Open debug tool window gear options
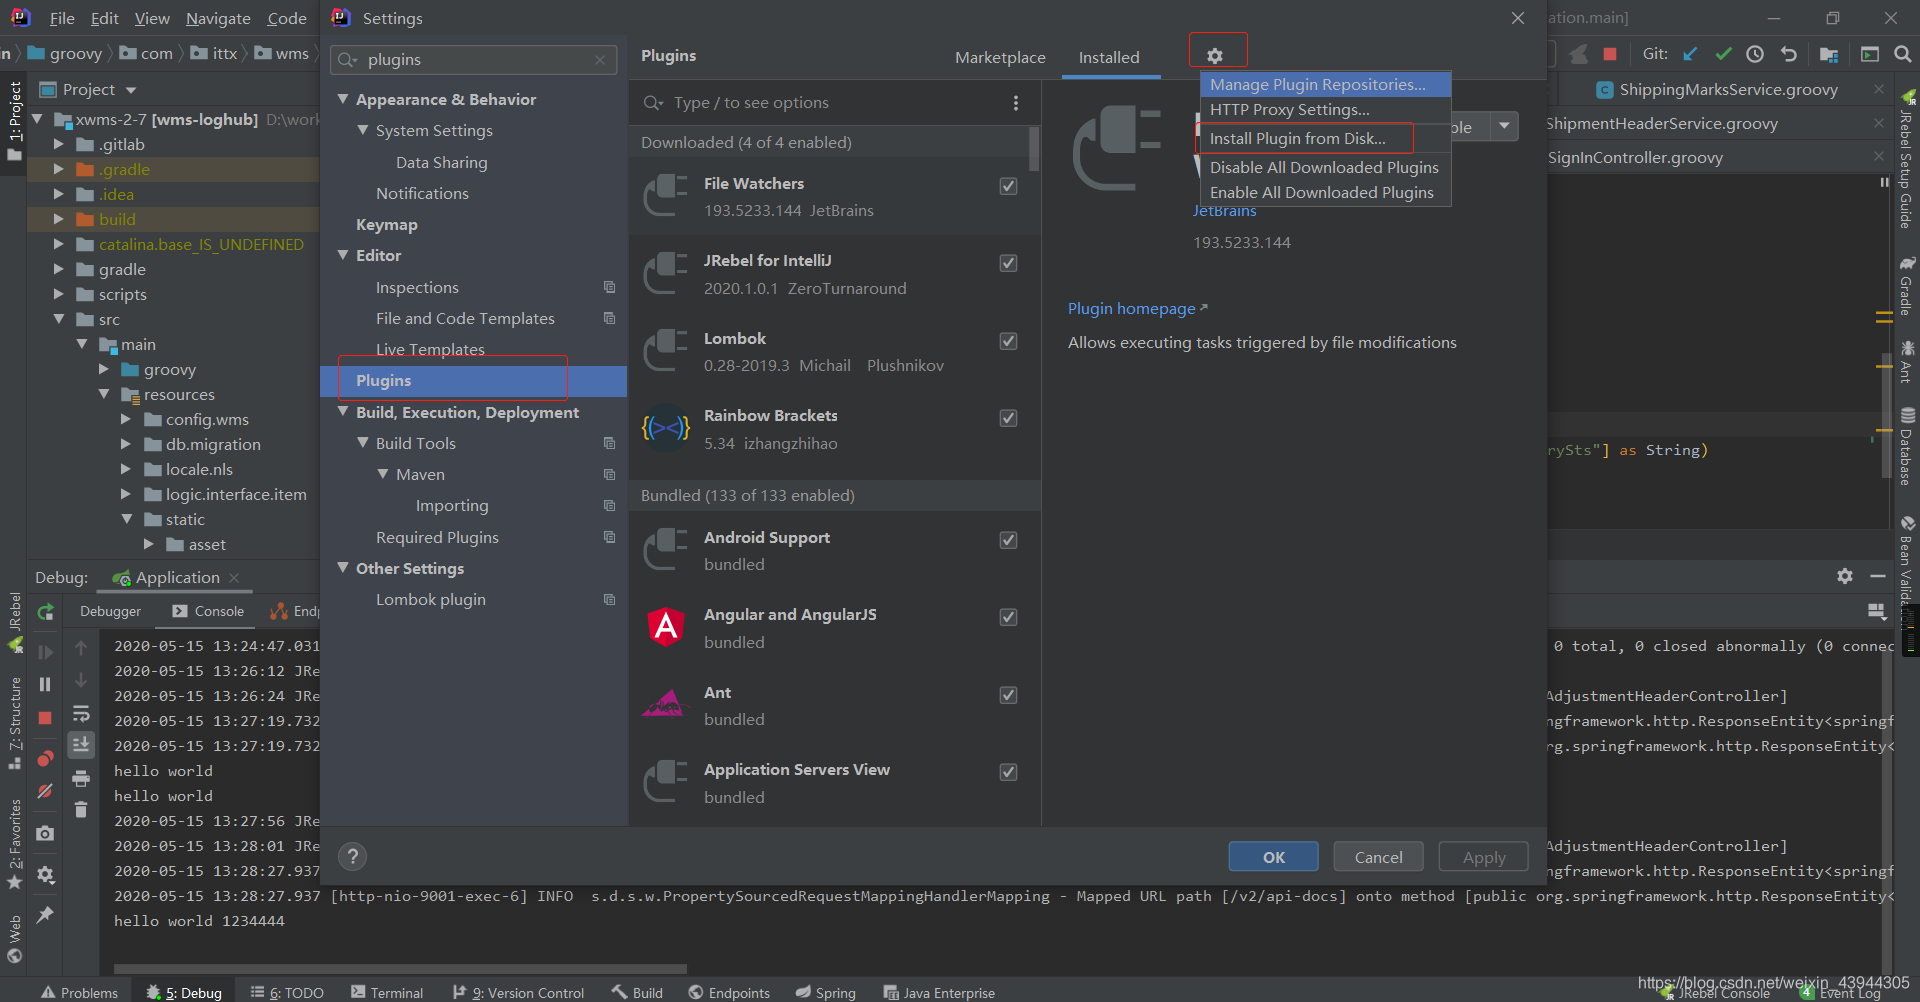This screenshot has width=1920, height=1002. coord(1845,576)
